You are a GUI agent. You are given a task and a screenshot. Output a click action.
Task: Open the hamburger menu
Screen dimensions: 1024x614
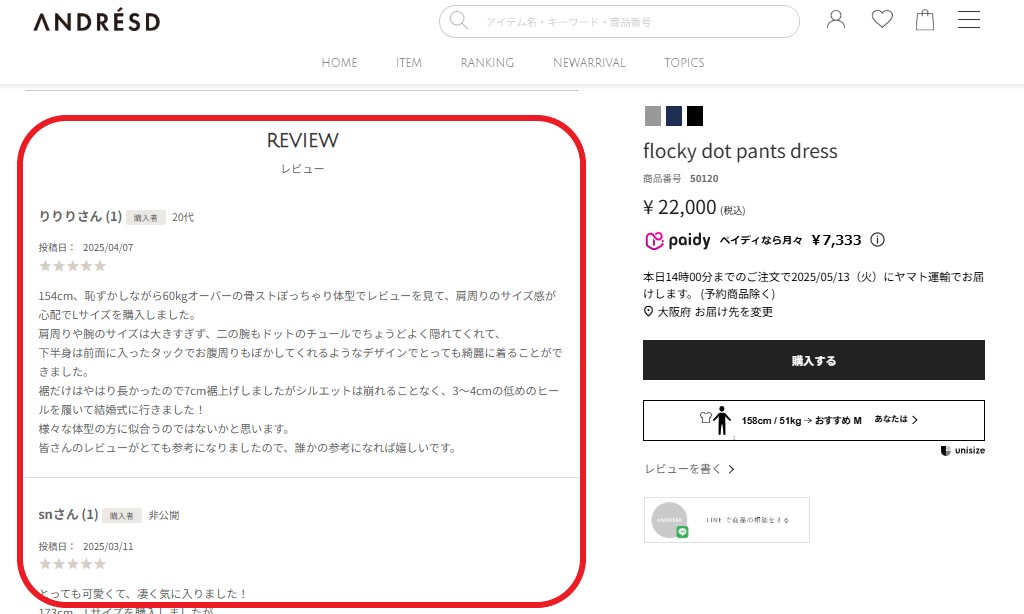tap(968, 19)
